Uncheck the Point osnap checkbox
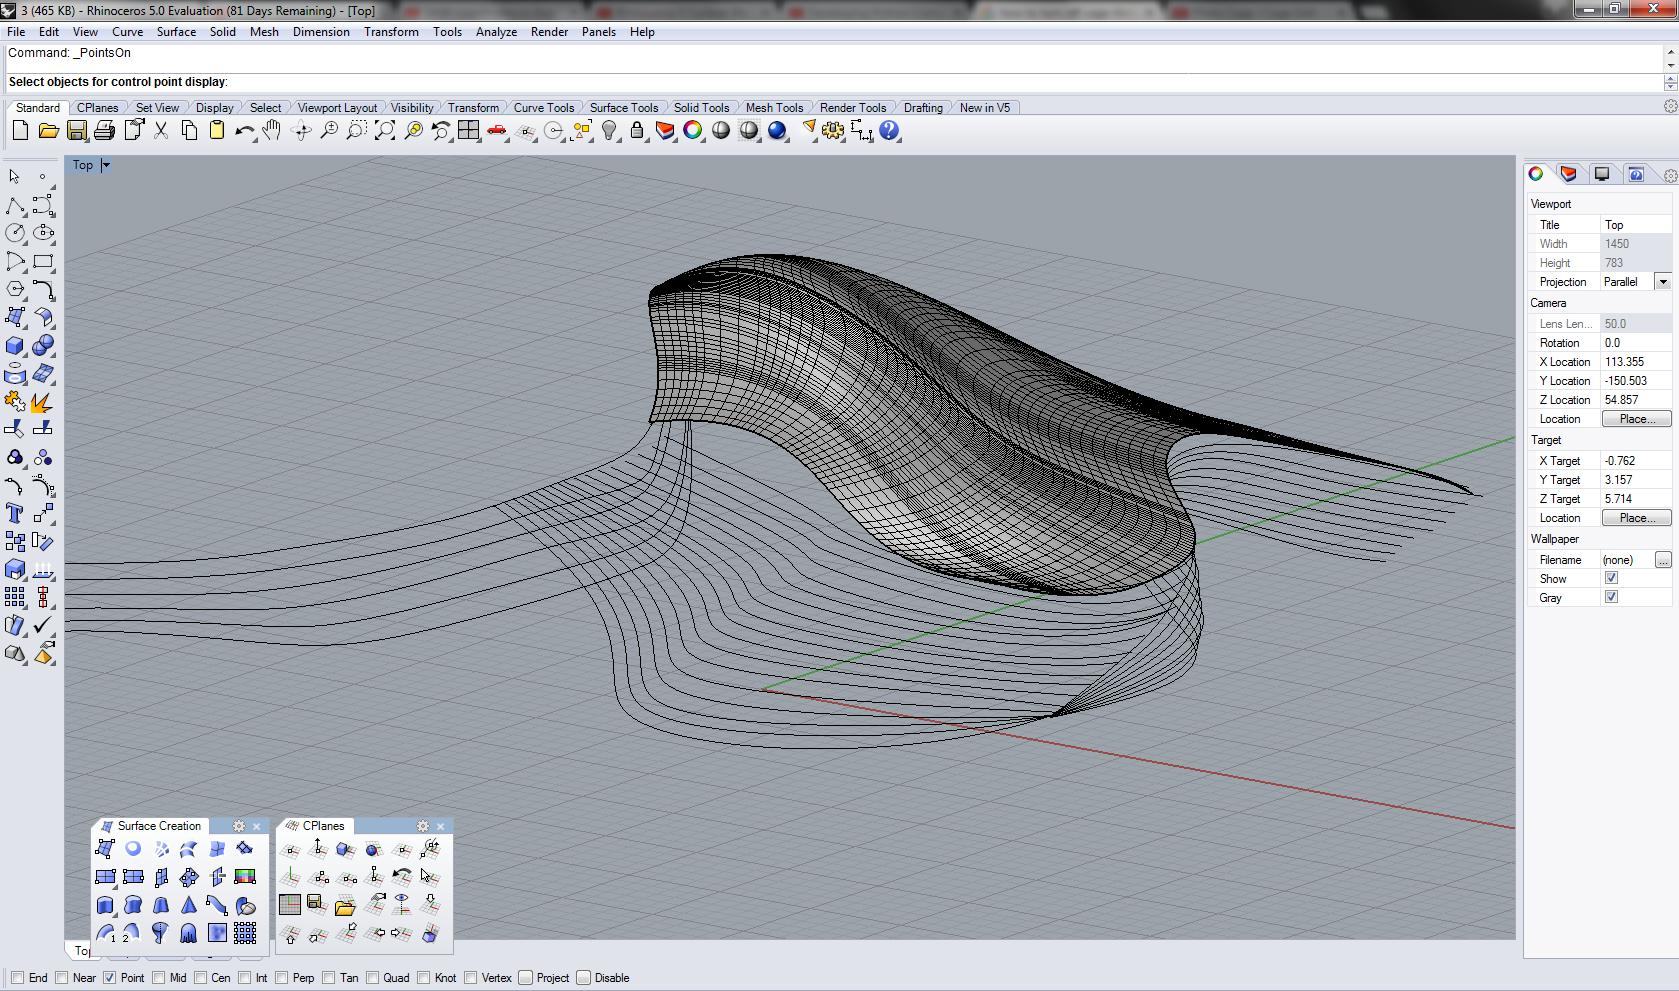 pyautogui.click(x=110, y=978)
